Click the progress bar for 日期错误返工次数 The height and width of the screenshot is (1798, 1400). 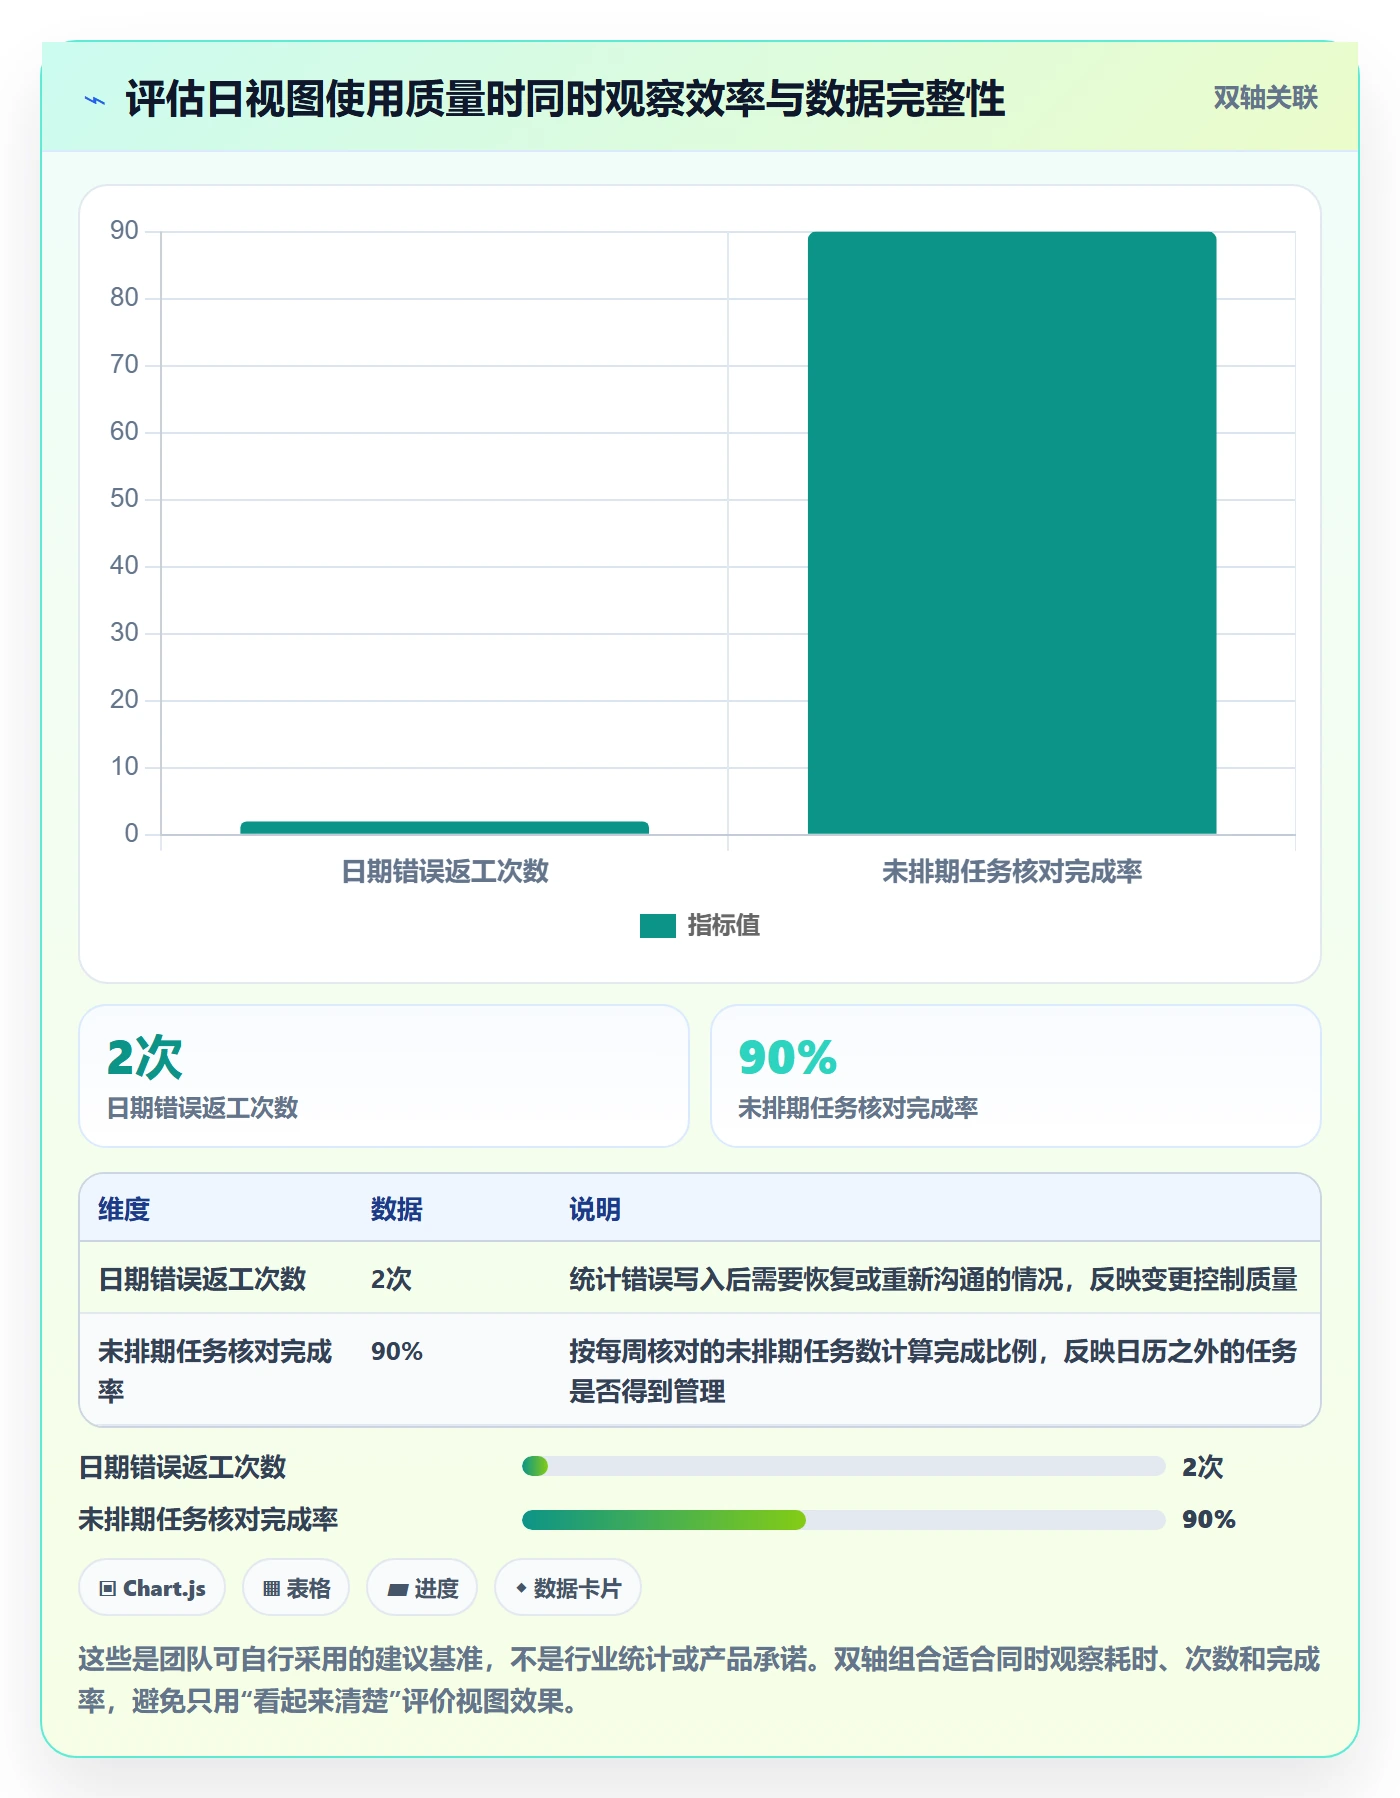(843, 1467)
